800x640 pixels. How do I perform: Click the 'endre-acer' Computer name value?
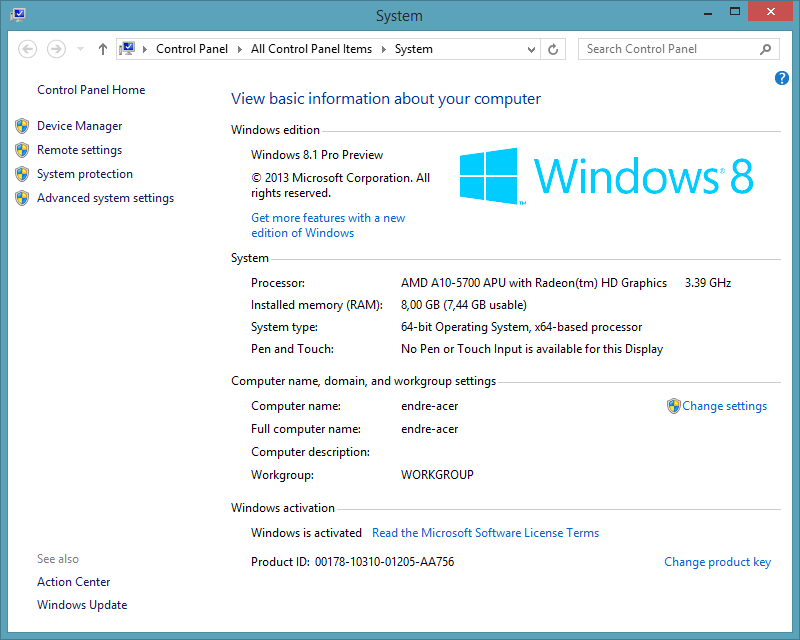(430, 406)
